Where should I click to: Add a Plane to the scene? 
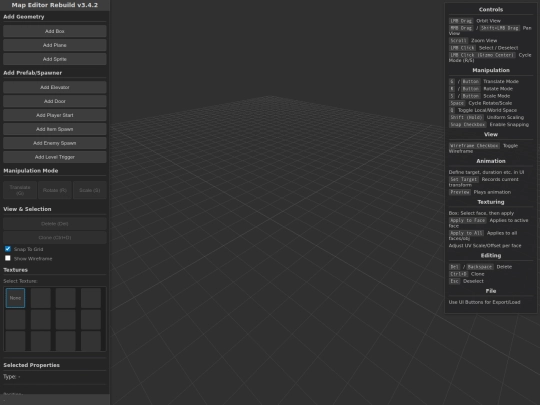click(x=55, y=45)
